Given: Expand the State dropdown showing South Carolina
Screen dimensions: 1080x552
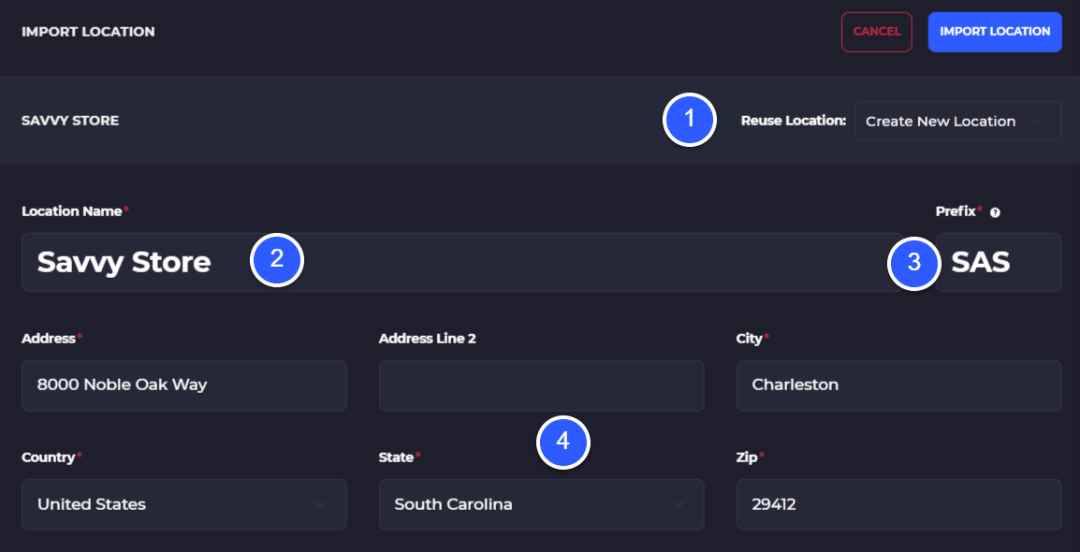Looking at the screenshot, I should [x=541, y=504].
